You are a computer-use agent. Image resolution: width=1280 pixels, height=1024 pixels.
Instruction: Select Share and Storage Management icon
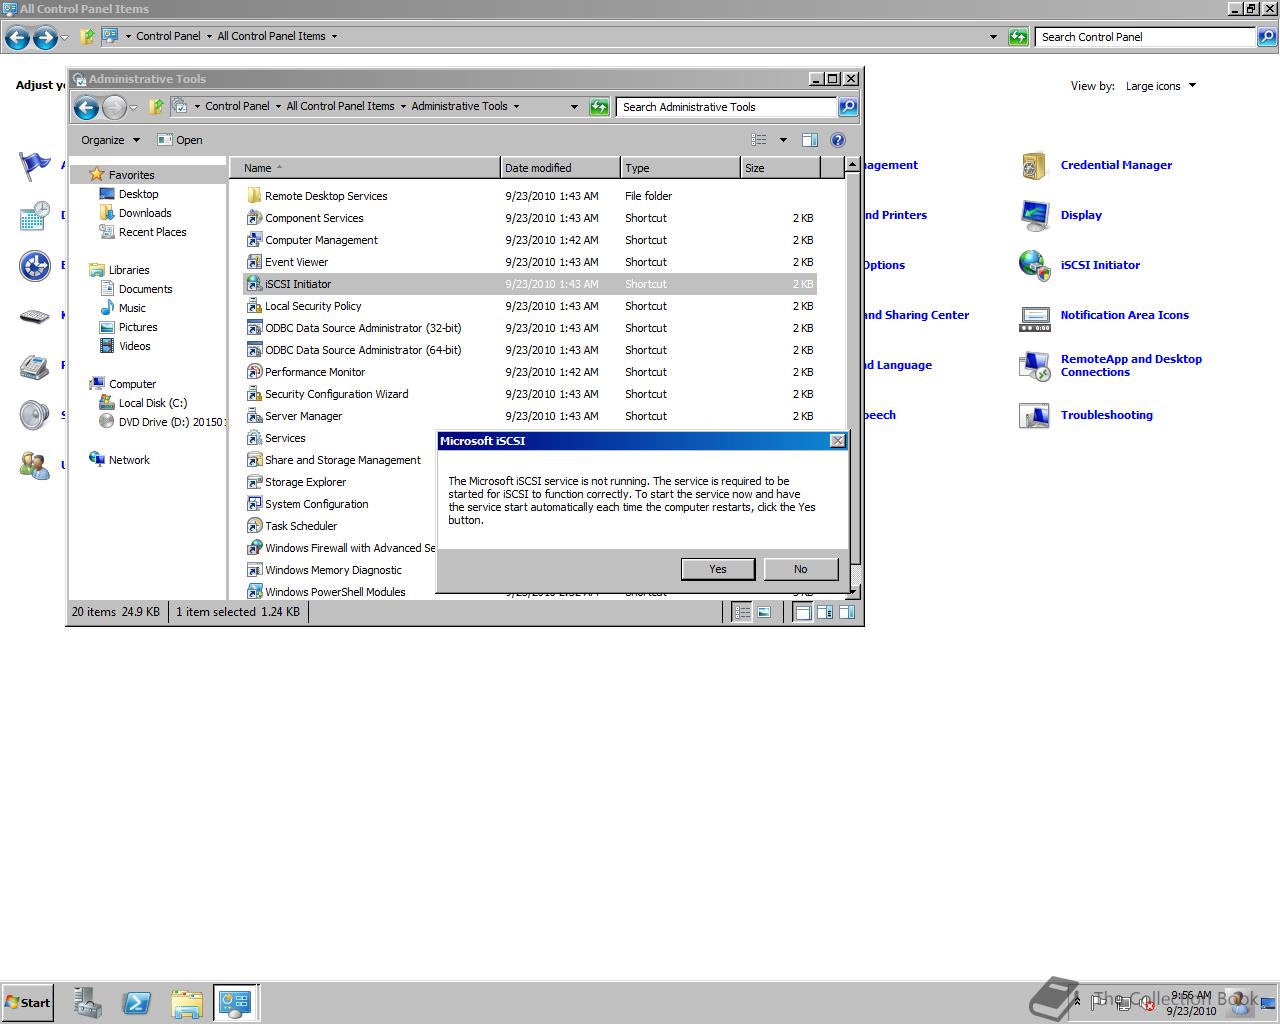point(254,460)
